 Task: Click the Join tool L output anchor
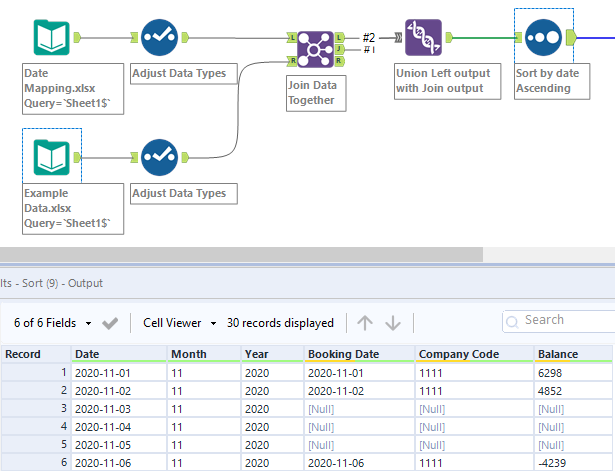click(340, 38)
